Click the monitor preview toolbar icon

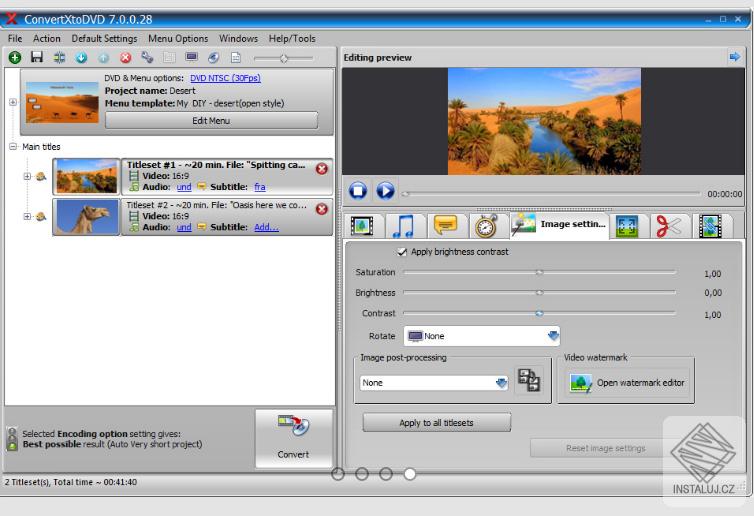pyautogui.click(x=191, y=57)
